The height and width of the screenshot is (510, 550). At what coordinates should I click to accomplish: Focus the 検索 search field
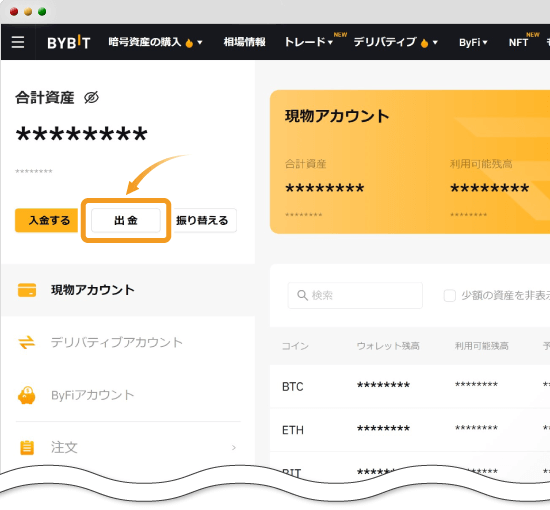(x=355, y=295)
